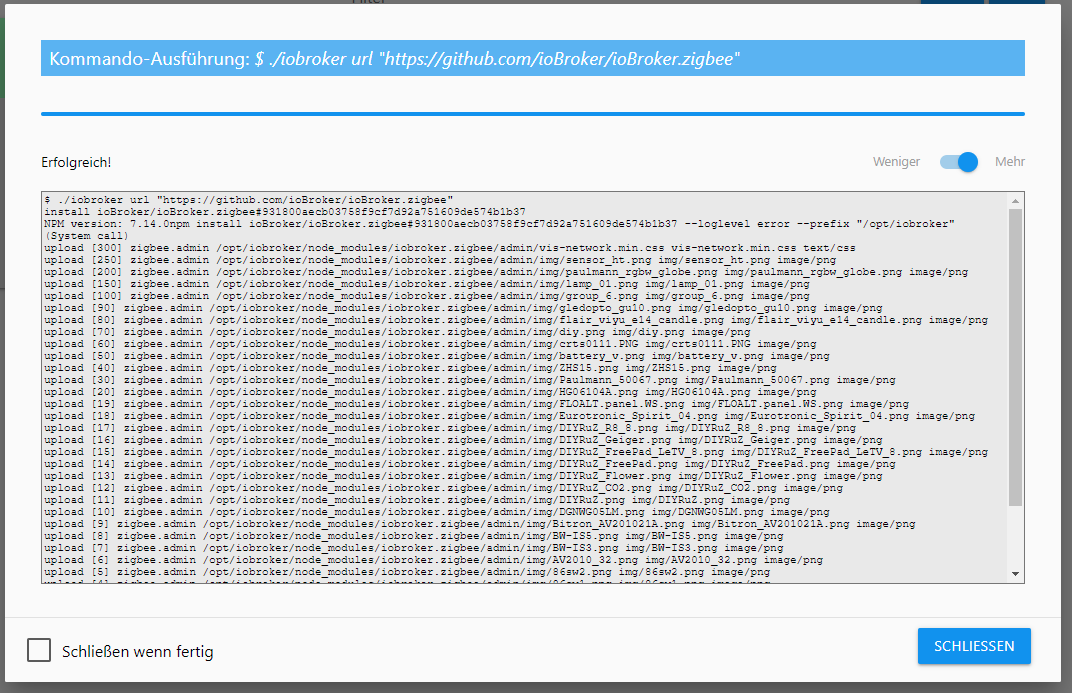This screenshot has height=693, width=1072.
Task: Click the upload [6] AV2010_32.png line
Action: point(433,559)
